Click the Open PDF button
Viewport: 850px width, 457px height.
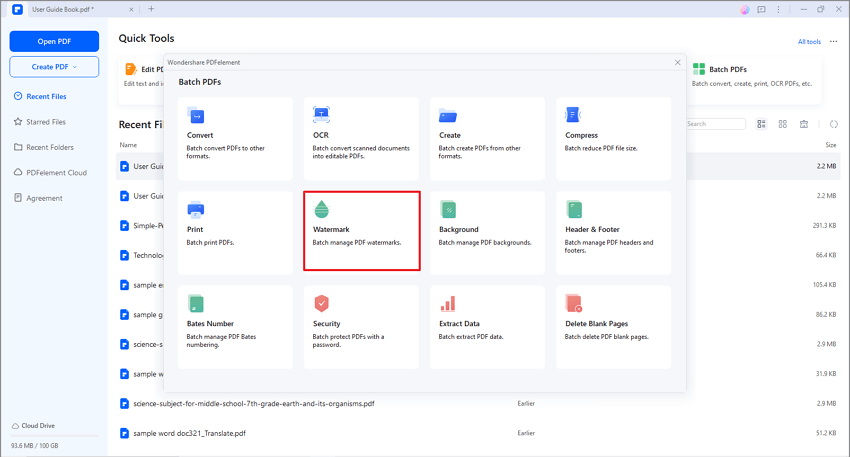pyautogui.click(x=54, y=41)
